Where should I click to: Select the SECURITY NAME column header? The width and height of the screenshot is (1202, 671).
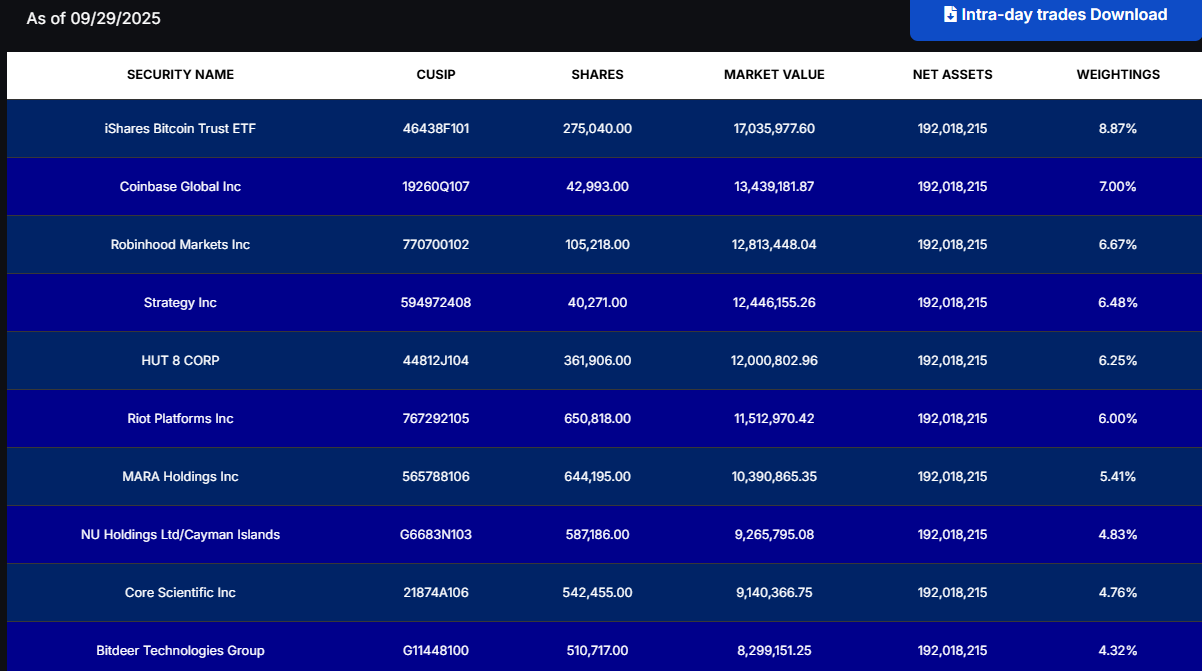(x=180, y=75)
